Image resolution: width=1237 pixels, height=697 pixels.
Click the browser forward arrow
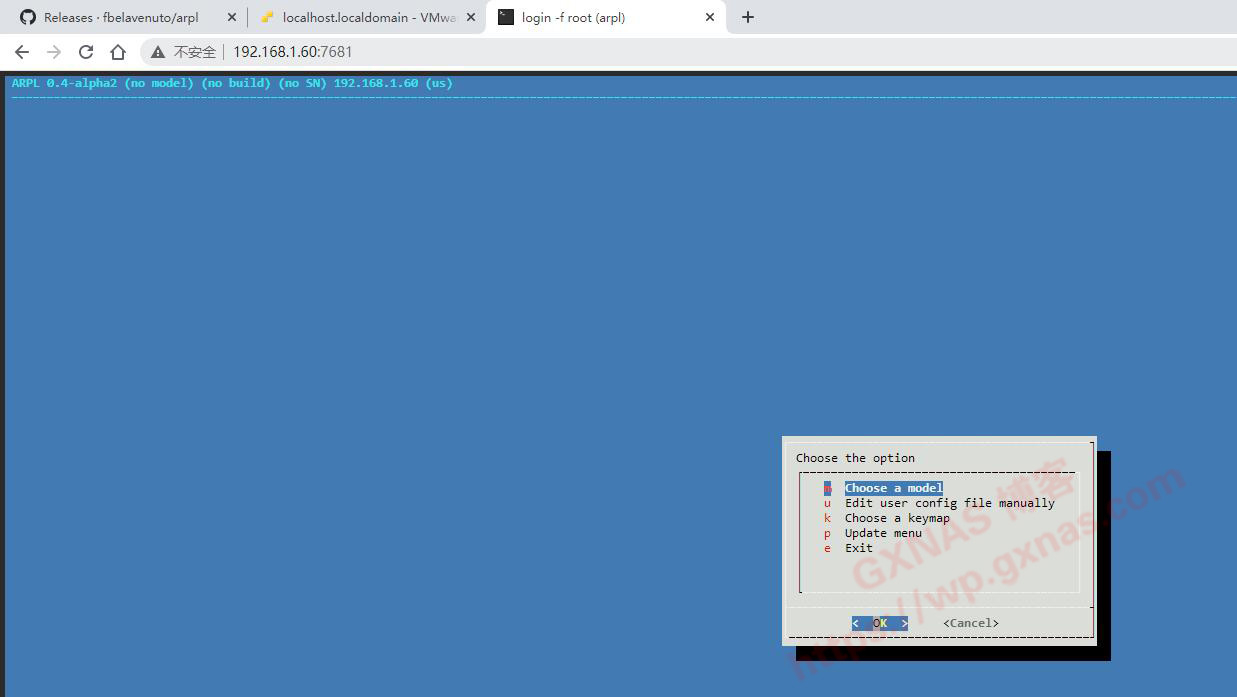(x=54, y=52)
